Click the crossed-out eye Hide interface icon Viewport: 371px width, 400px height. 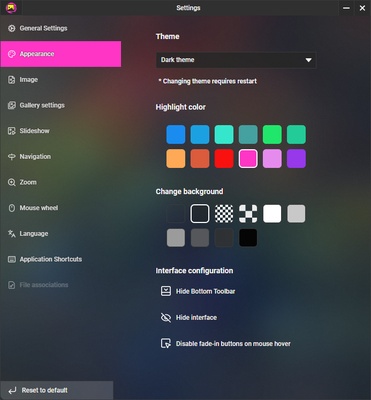coord(166,317)
